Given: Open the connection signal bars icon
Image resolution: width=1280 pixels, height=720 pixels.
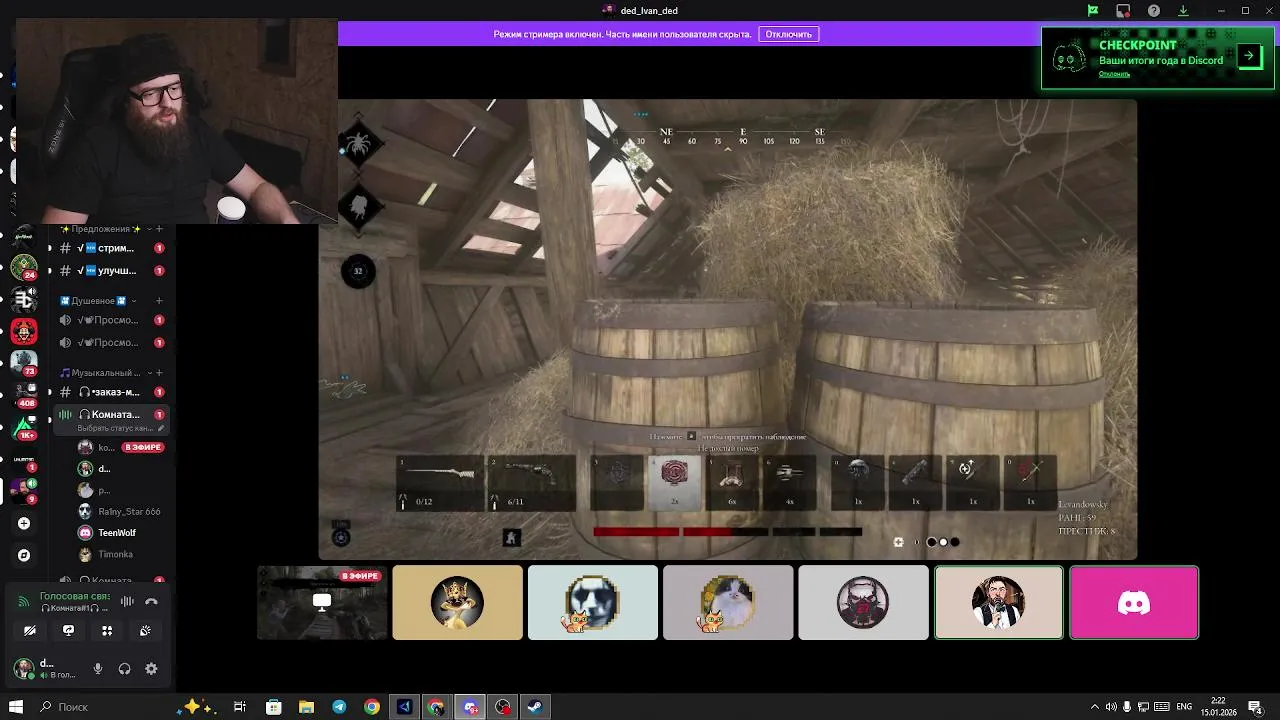Looking at the screenshot, I should (24, 601).
